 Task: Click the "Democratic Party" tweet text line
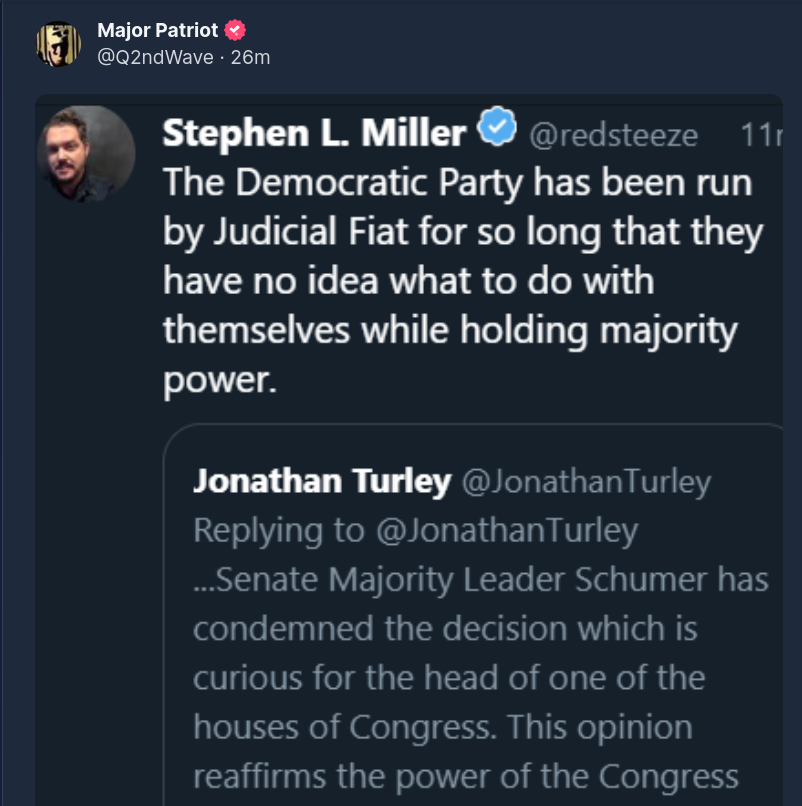click(x=457, y=182)
